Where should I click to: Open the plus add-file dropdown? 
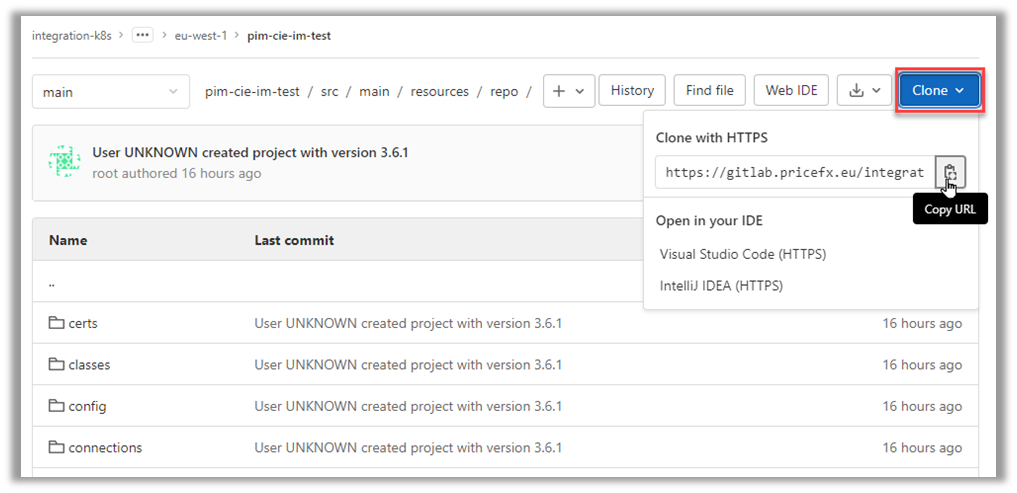568,91
